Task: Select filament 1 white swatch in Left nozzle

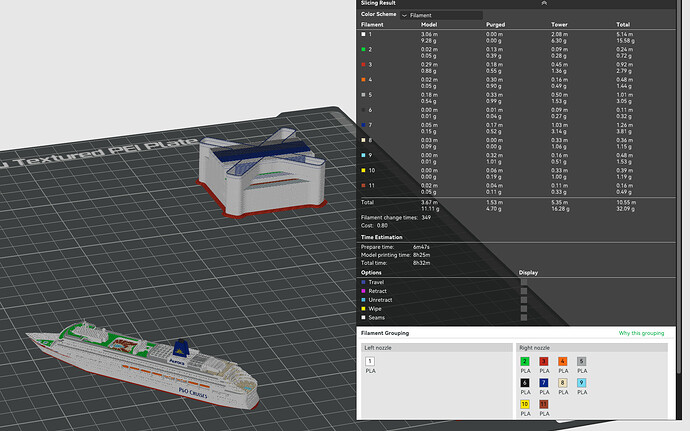Action: point(370,361)
